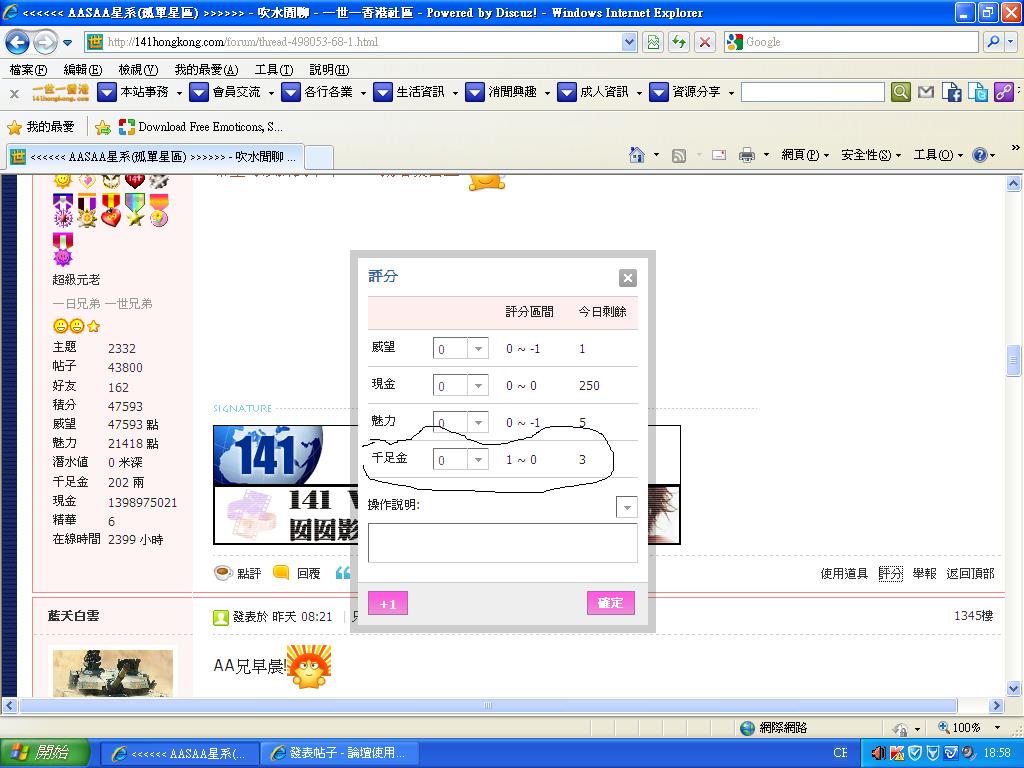Open the 工具(T) menu in menu bar
Viewport: 1024px width, 768px height.
(273, 70)
